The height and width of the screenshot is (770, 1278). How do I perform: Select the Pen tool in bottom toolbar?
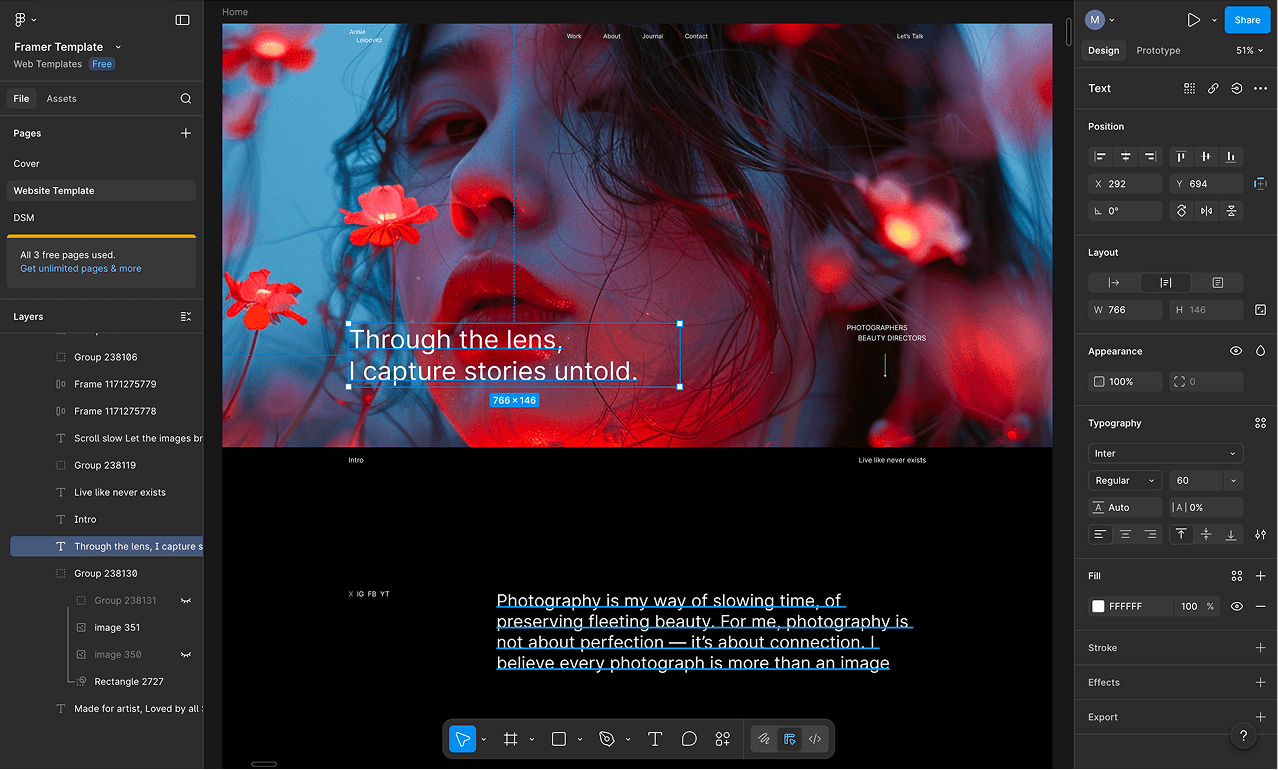[606, 739]
